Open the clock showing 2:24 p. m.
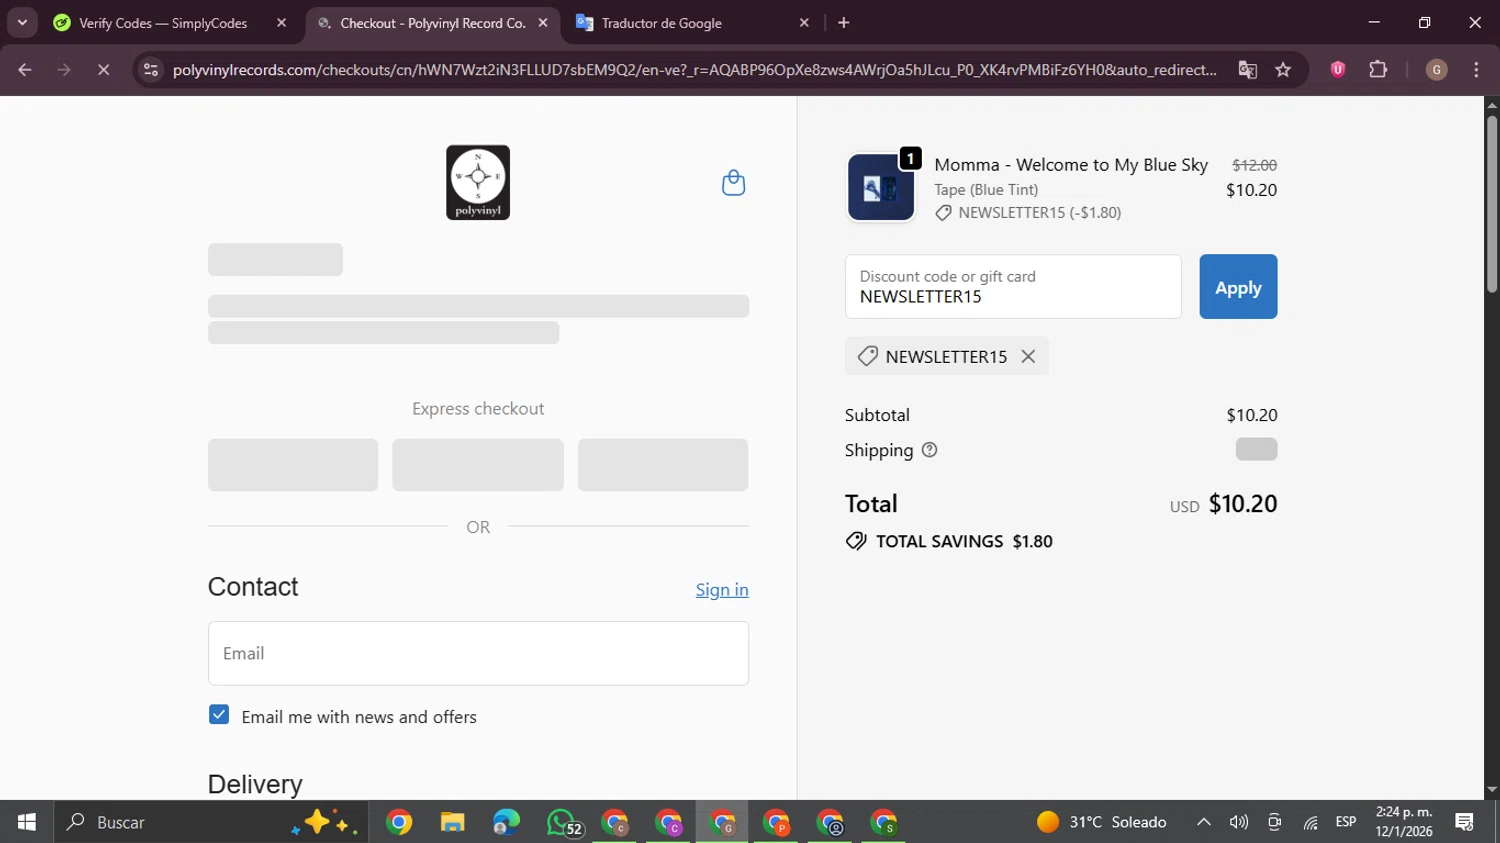The height and width of the screenshot is (843, 1500). point(1404,822)
